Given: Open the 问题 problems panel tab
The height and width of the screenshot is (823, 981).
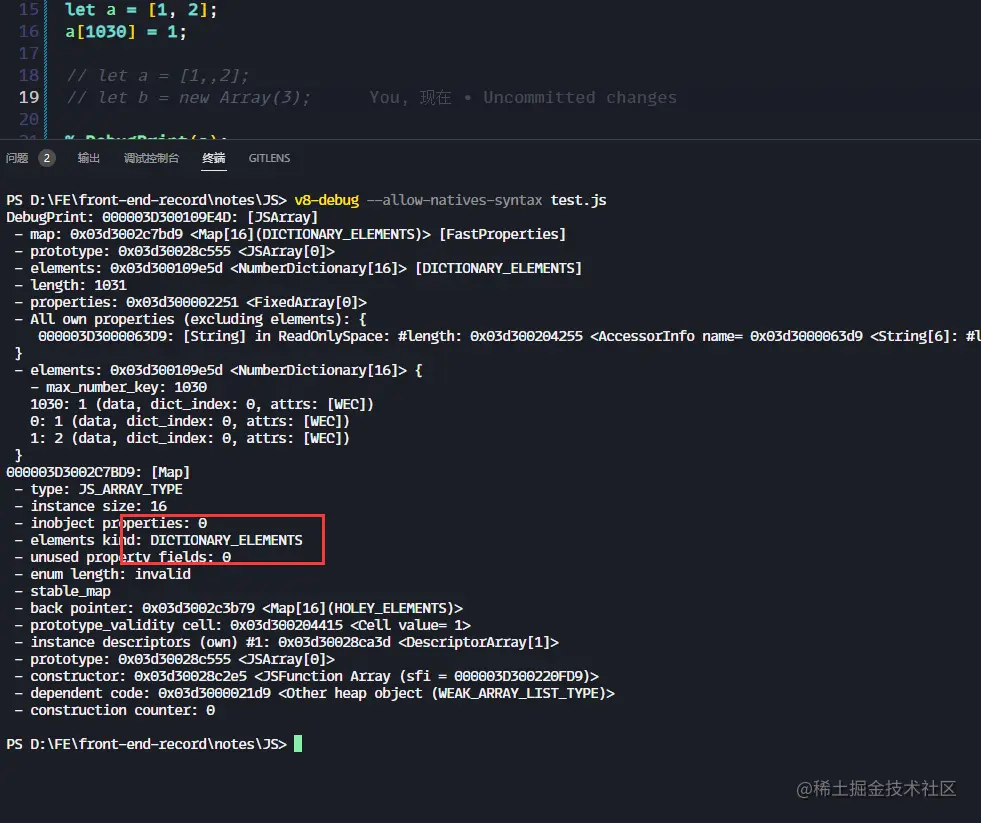Looking at the screenshot, I should point(17,158).
